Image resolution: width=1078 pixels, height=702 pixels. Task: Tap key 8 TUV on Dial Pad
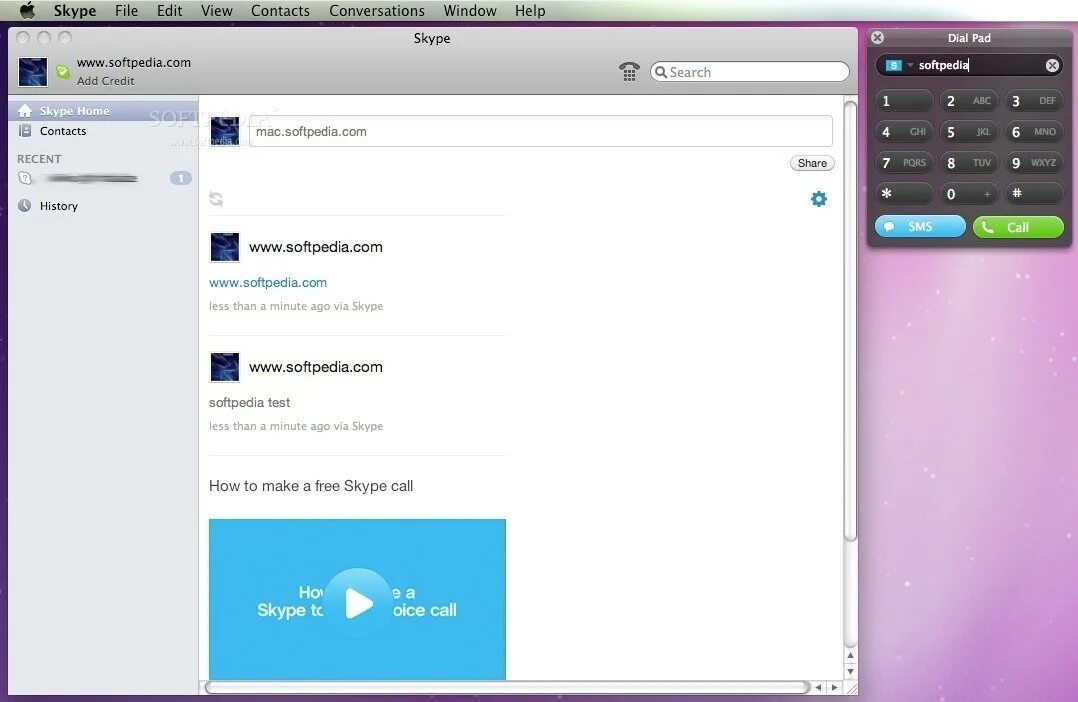(969, 163)
